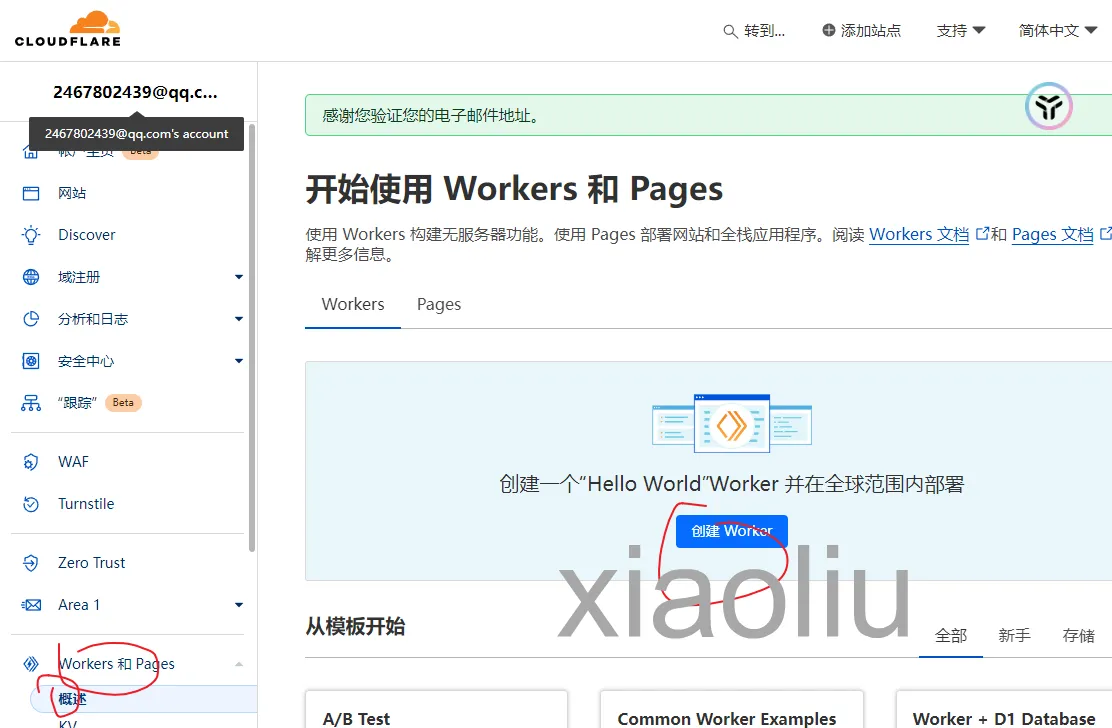Viewport: 1112px width, 728px height.
Task: Click the add site plus icon
Action: coord(828,30)
